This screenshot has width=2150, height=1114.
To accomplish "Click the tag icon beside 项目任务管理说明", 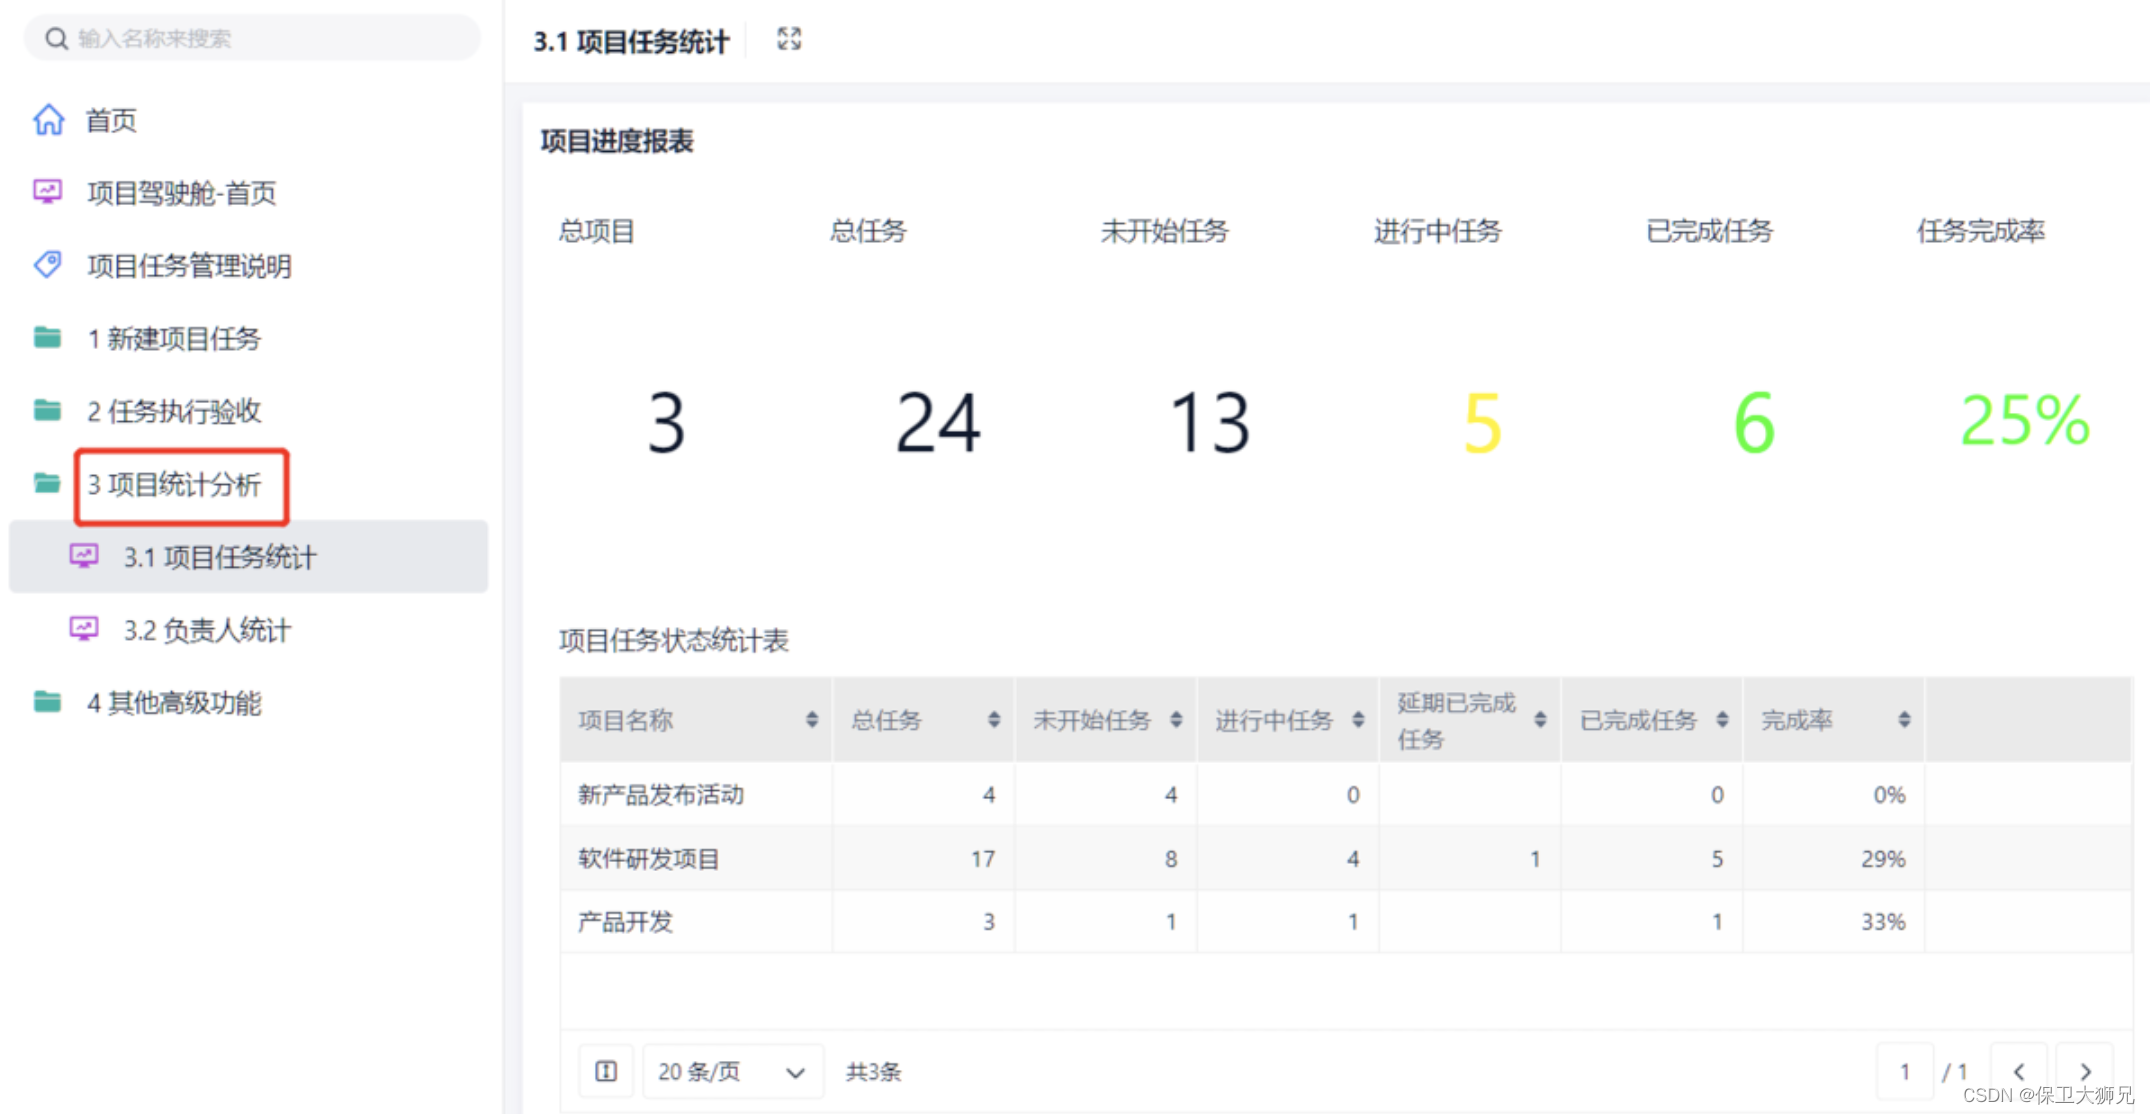I will pyautogui.click(x=47, y=265).
